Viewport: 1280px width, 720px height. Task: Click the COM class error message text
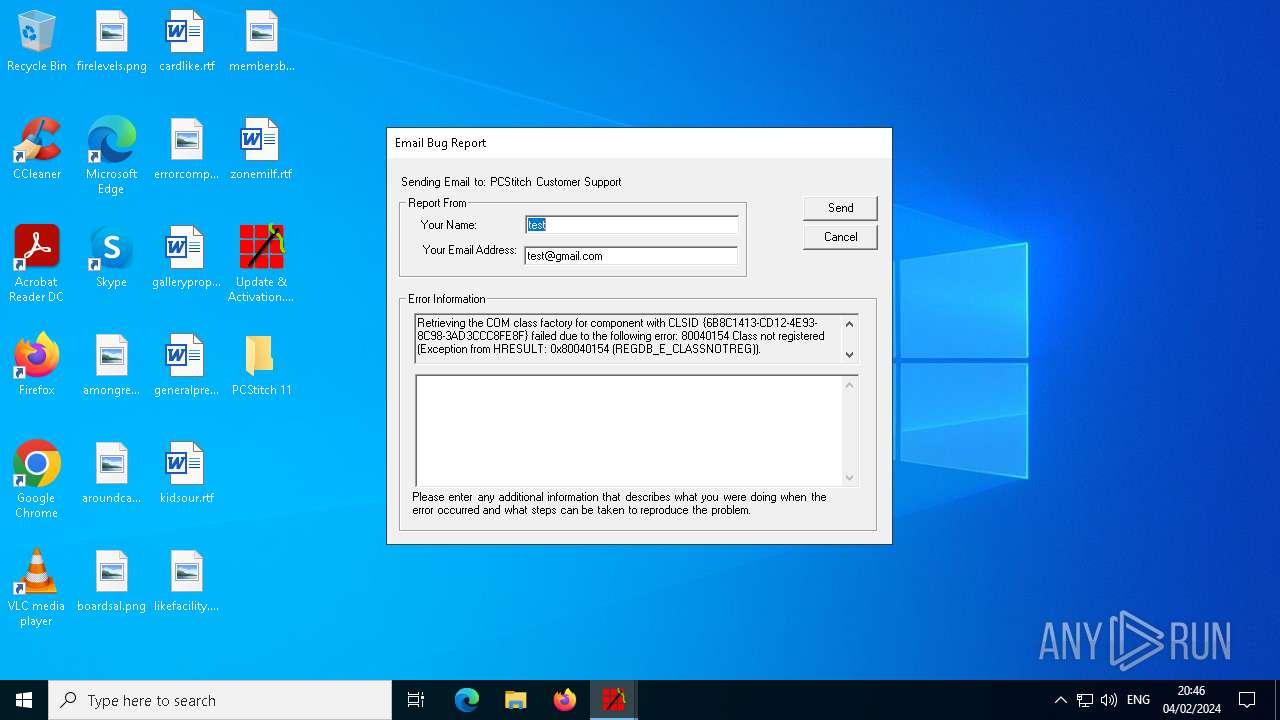tap(619, 336)
